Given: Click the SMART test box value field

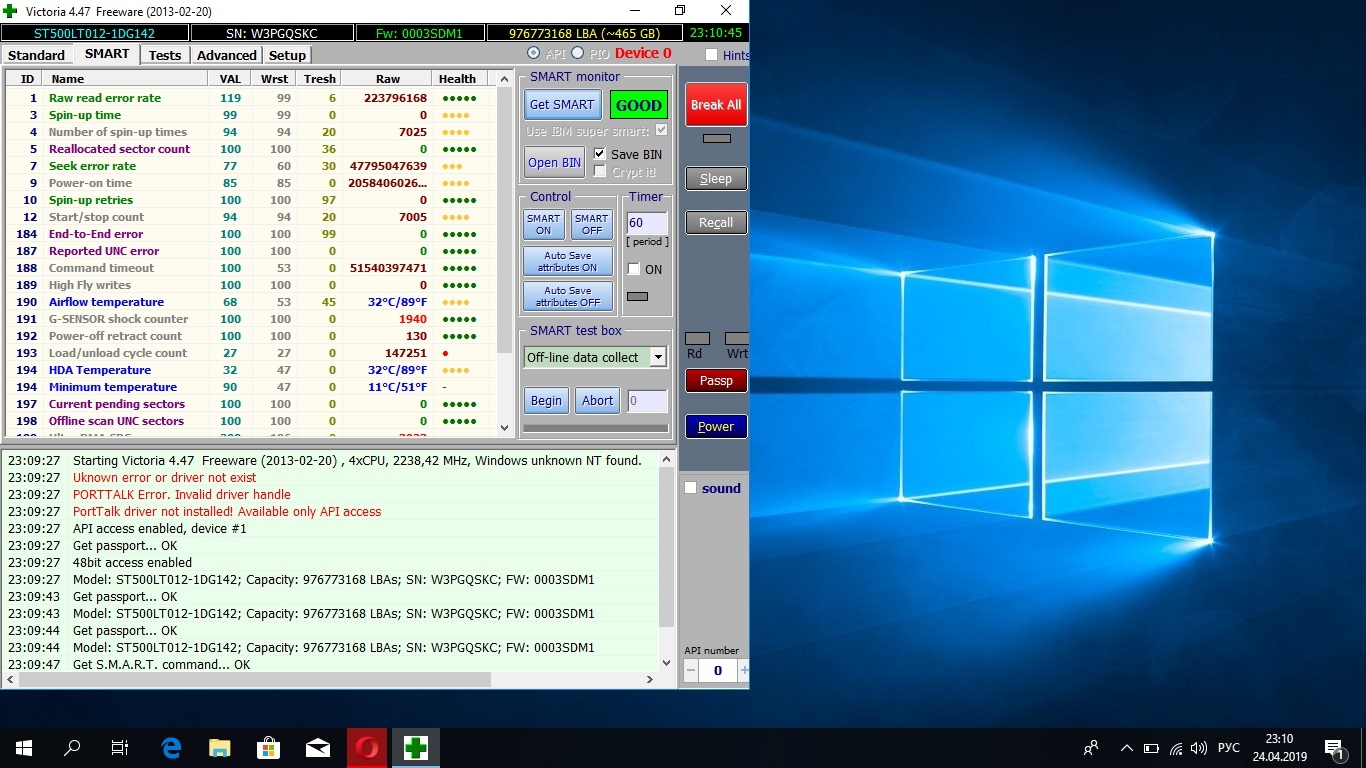Looking at the screenshot, I should pyautogui.click(x=647, y=401).
